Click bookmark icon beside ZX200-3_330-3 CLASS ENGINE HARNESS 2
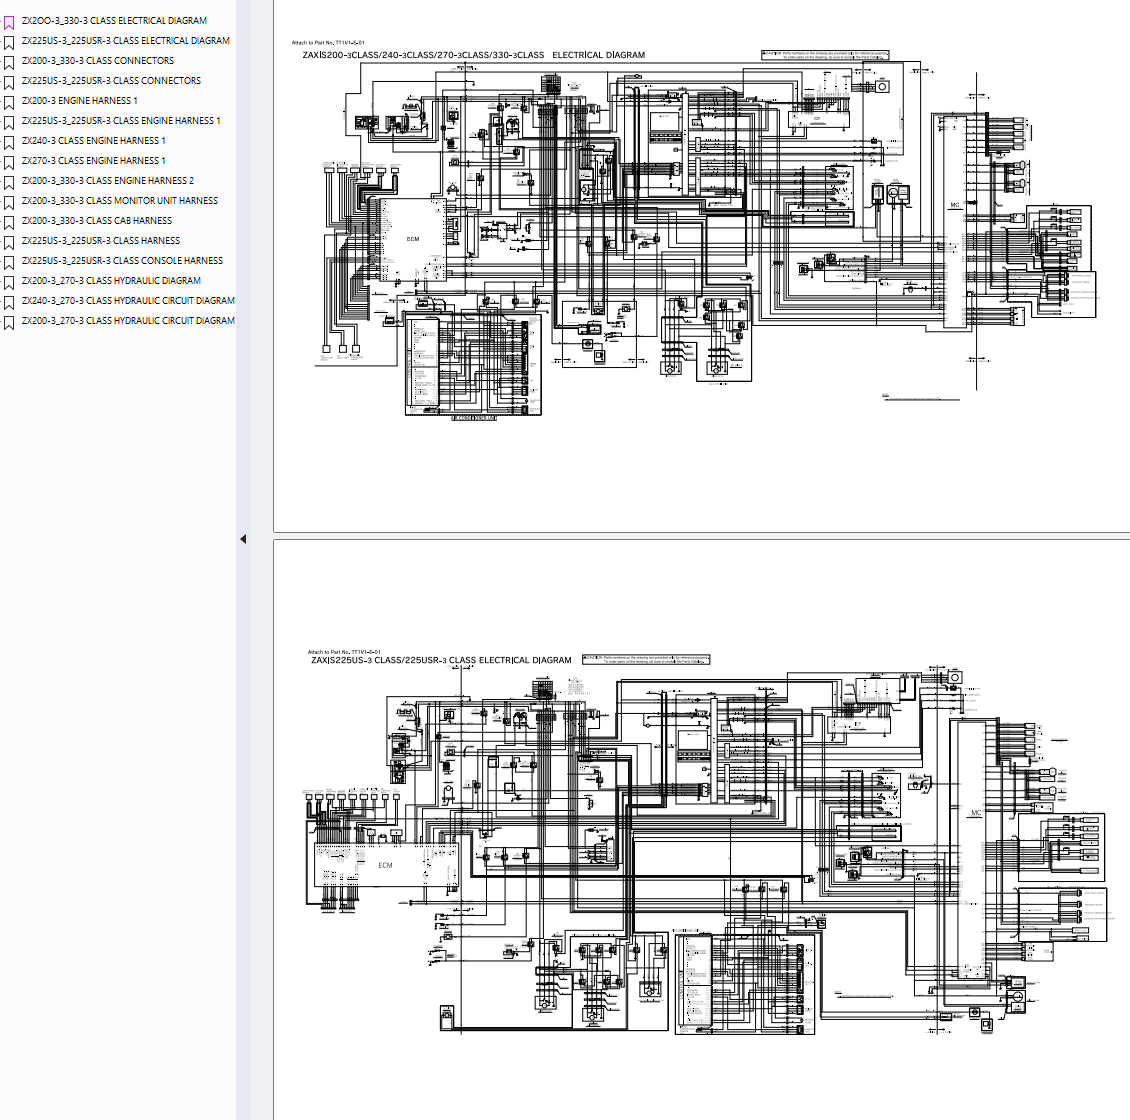Screen dimensions: 1130x1120 (9, 183)
